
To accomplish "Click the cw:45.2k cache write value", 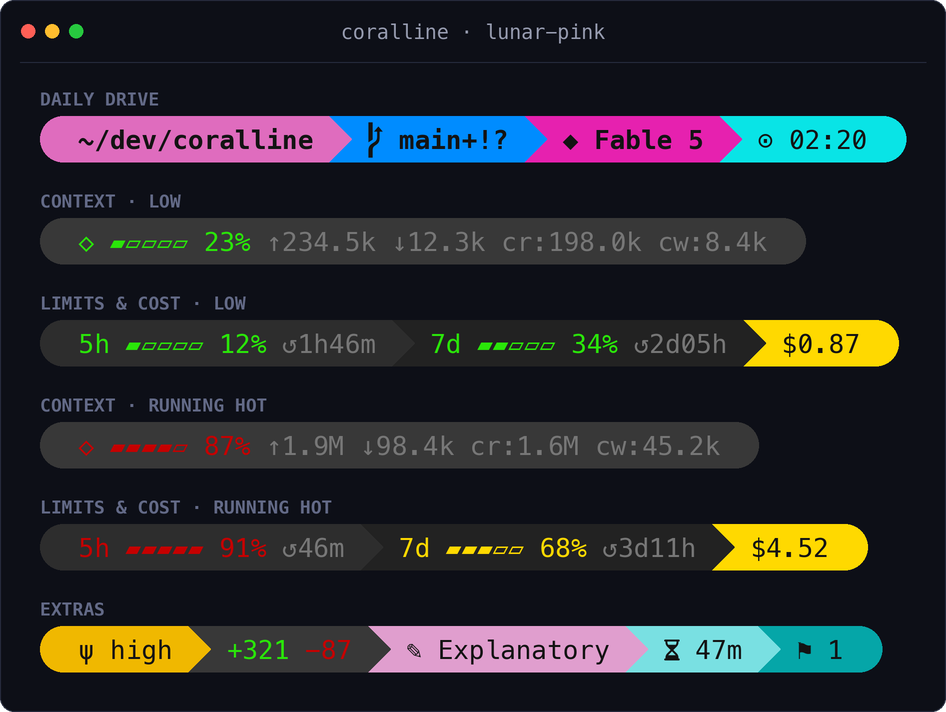I will tap(658, 447).
